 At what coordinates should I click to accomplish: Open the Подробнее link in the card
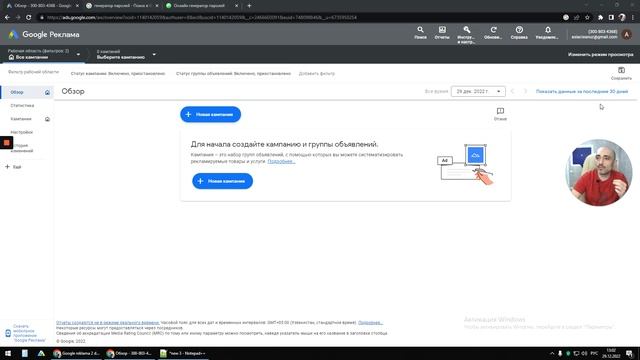click(x=281, y=162)
